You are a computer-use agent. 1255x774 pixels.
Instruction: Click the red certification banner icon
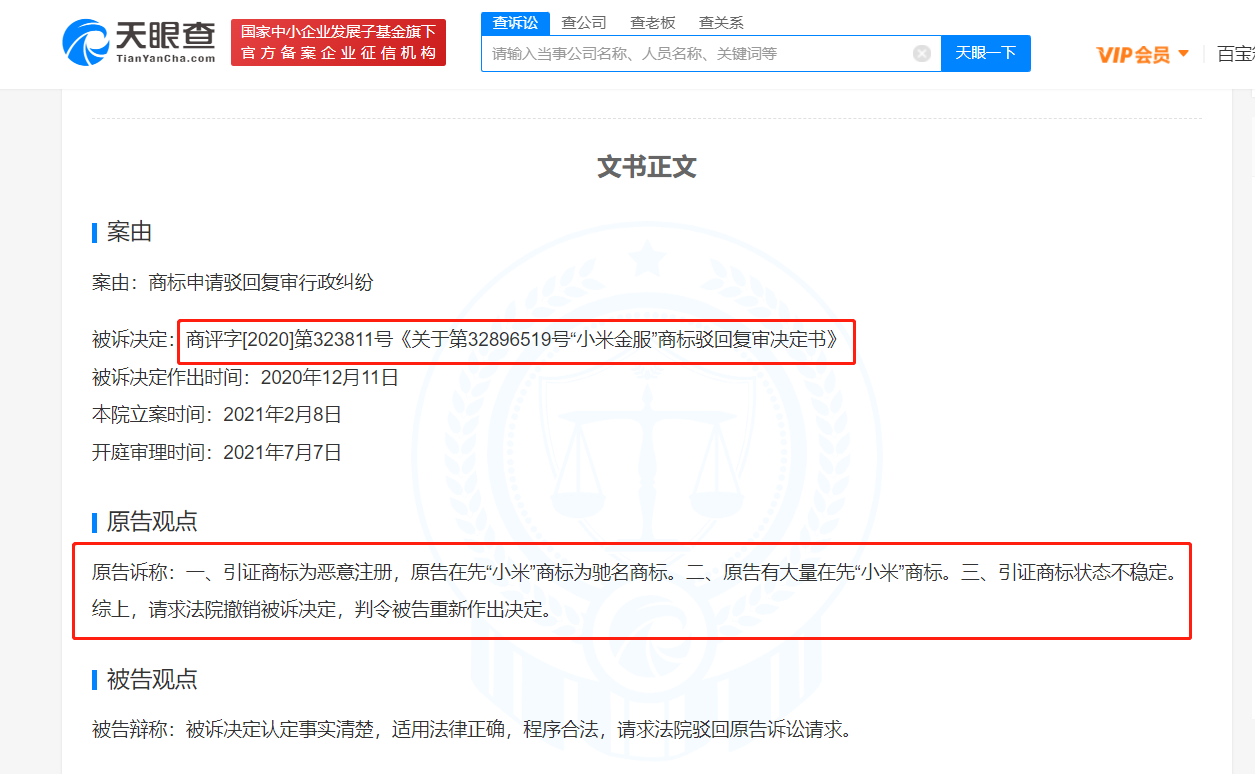[338, 42]
